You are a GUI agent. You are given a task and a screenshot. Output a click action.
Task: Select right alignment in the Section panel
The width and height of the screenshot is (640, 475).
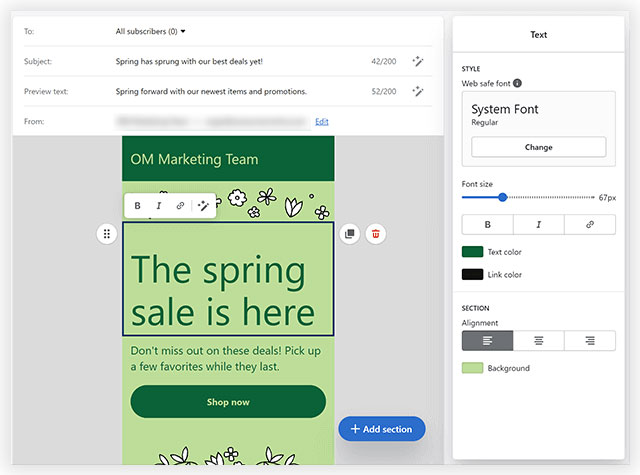590,341
